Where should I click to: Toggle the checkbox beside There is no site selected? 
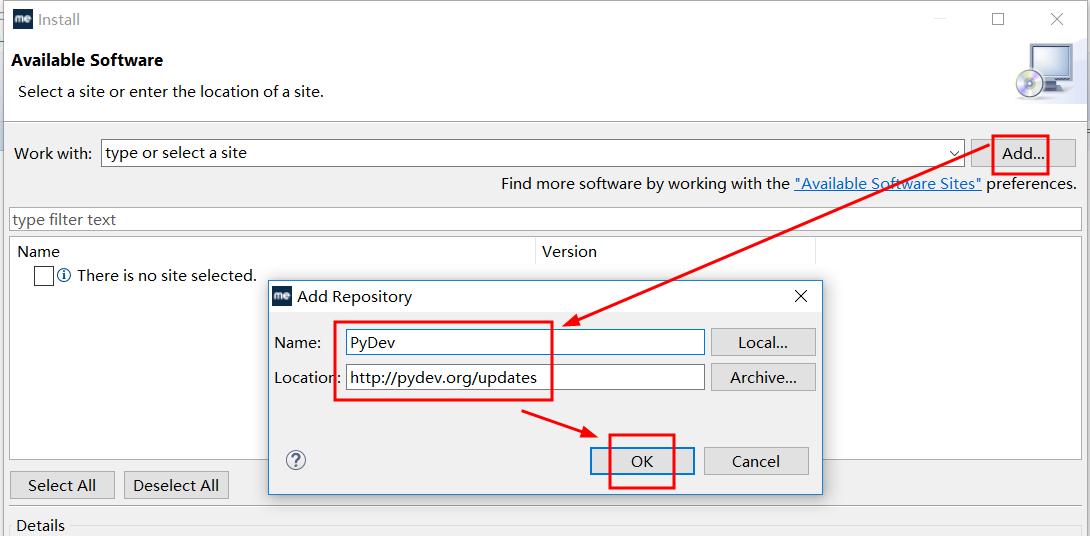(x=44, y=275)
